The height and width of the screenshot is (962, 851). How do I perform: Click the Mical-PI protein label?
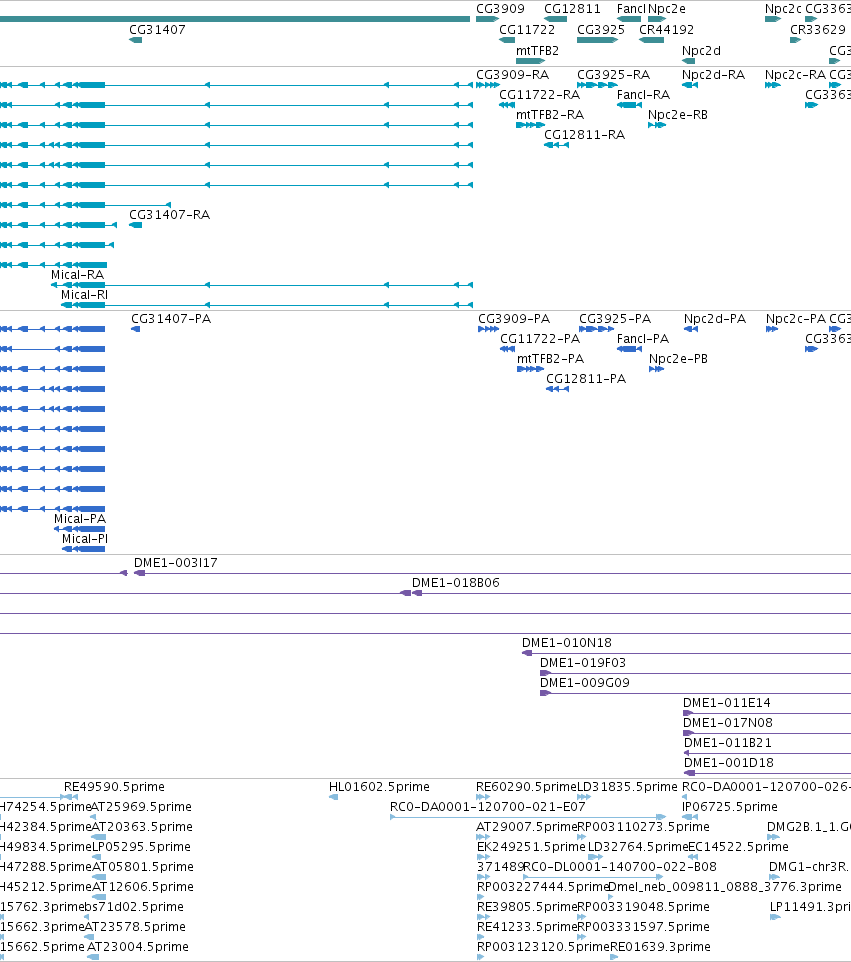(85, 539)
